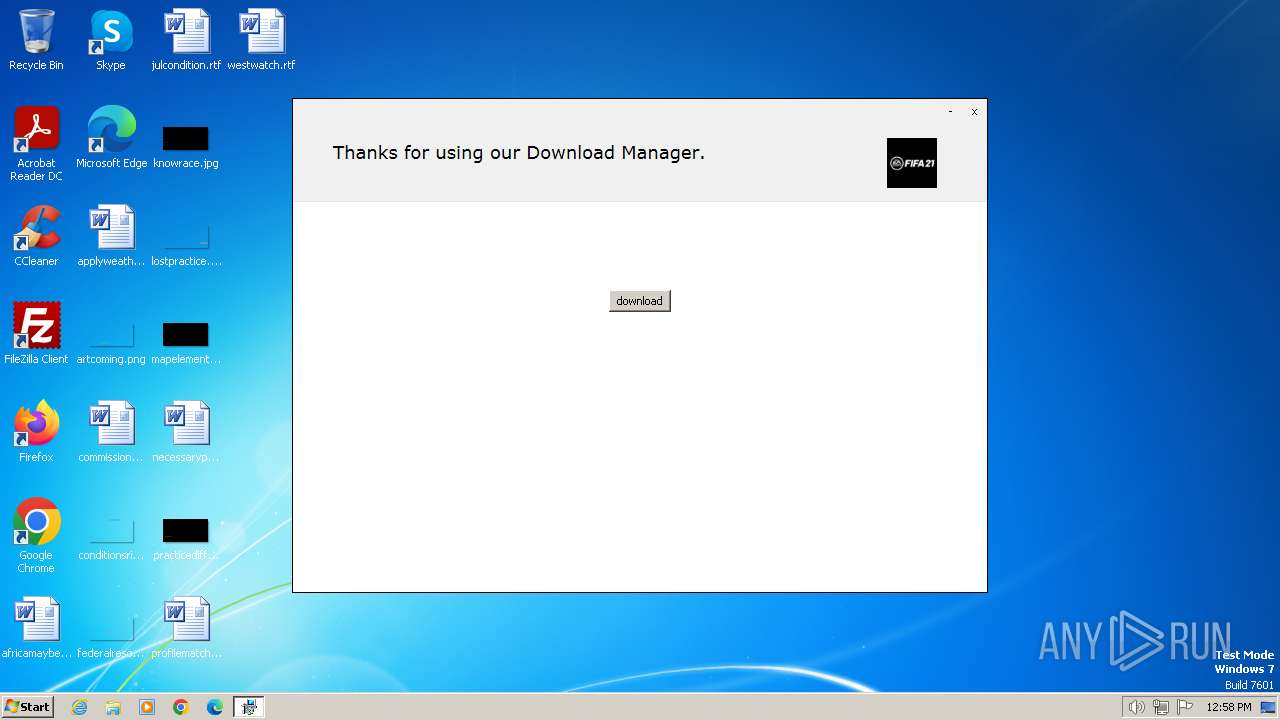Open FileZilla Client shortcut
Image resolution: width=1280 pixels, height=720 pixels.
[36, 333]
